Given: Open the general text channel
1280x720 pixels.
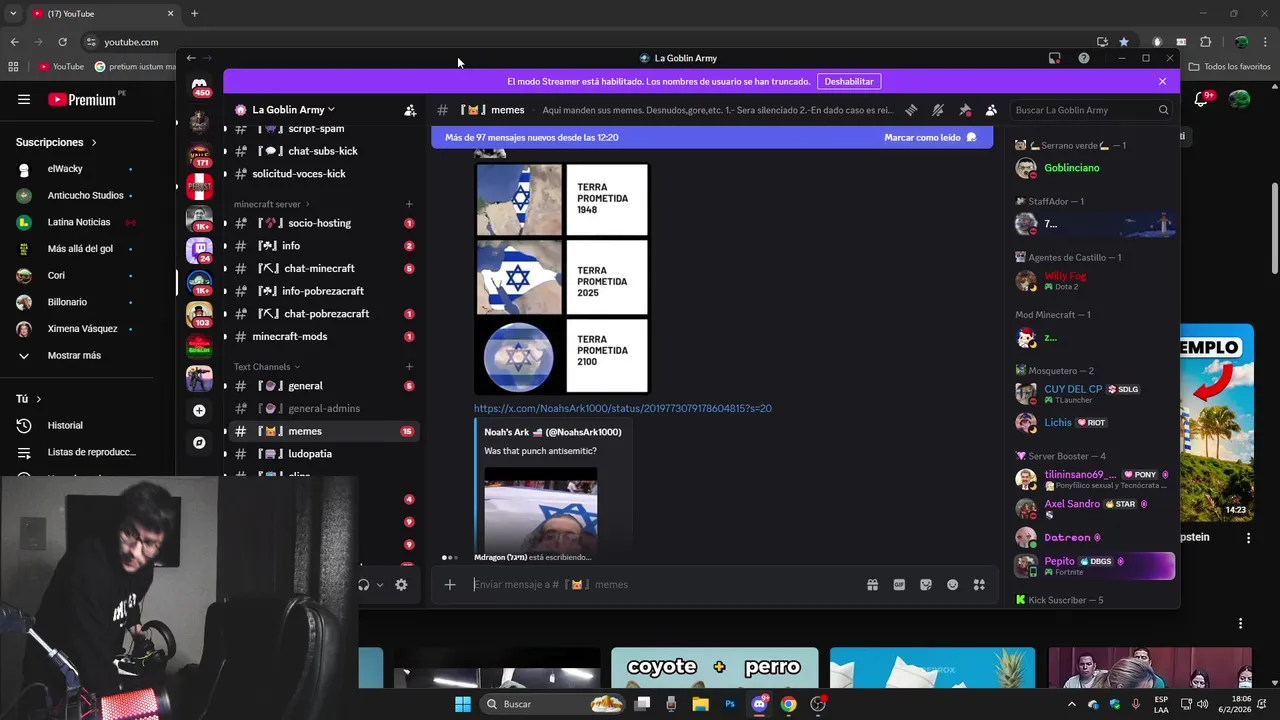Looking at the screenshot, I should point(322,386).
